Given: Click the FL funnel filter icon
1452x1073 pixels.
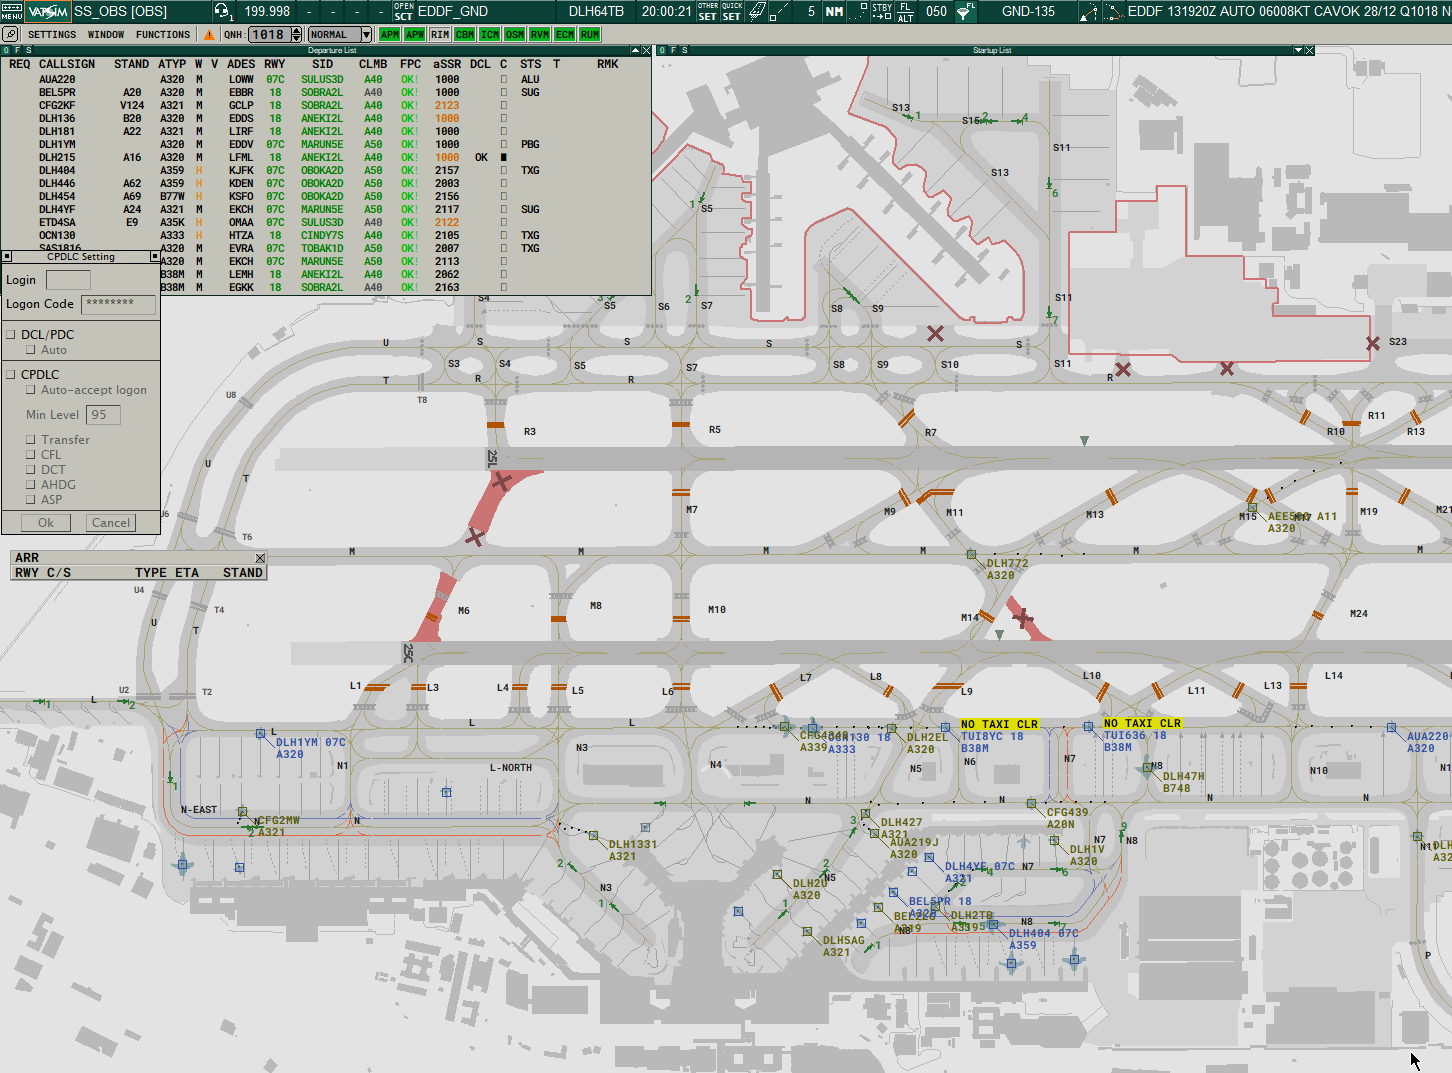Looking at the screenshot, I should pyautogui.click(x=965, y=11).
